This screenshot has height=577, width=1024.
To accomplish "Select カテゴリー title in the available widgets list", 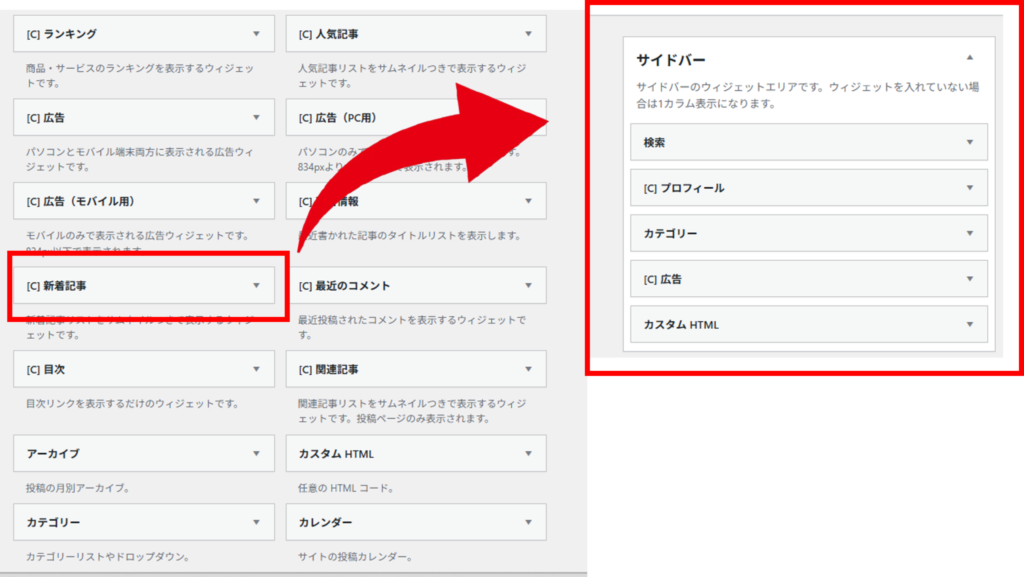I will click(x=54, y=522).
